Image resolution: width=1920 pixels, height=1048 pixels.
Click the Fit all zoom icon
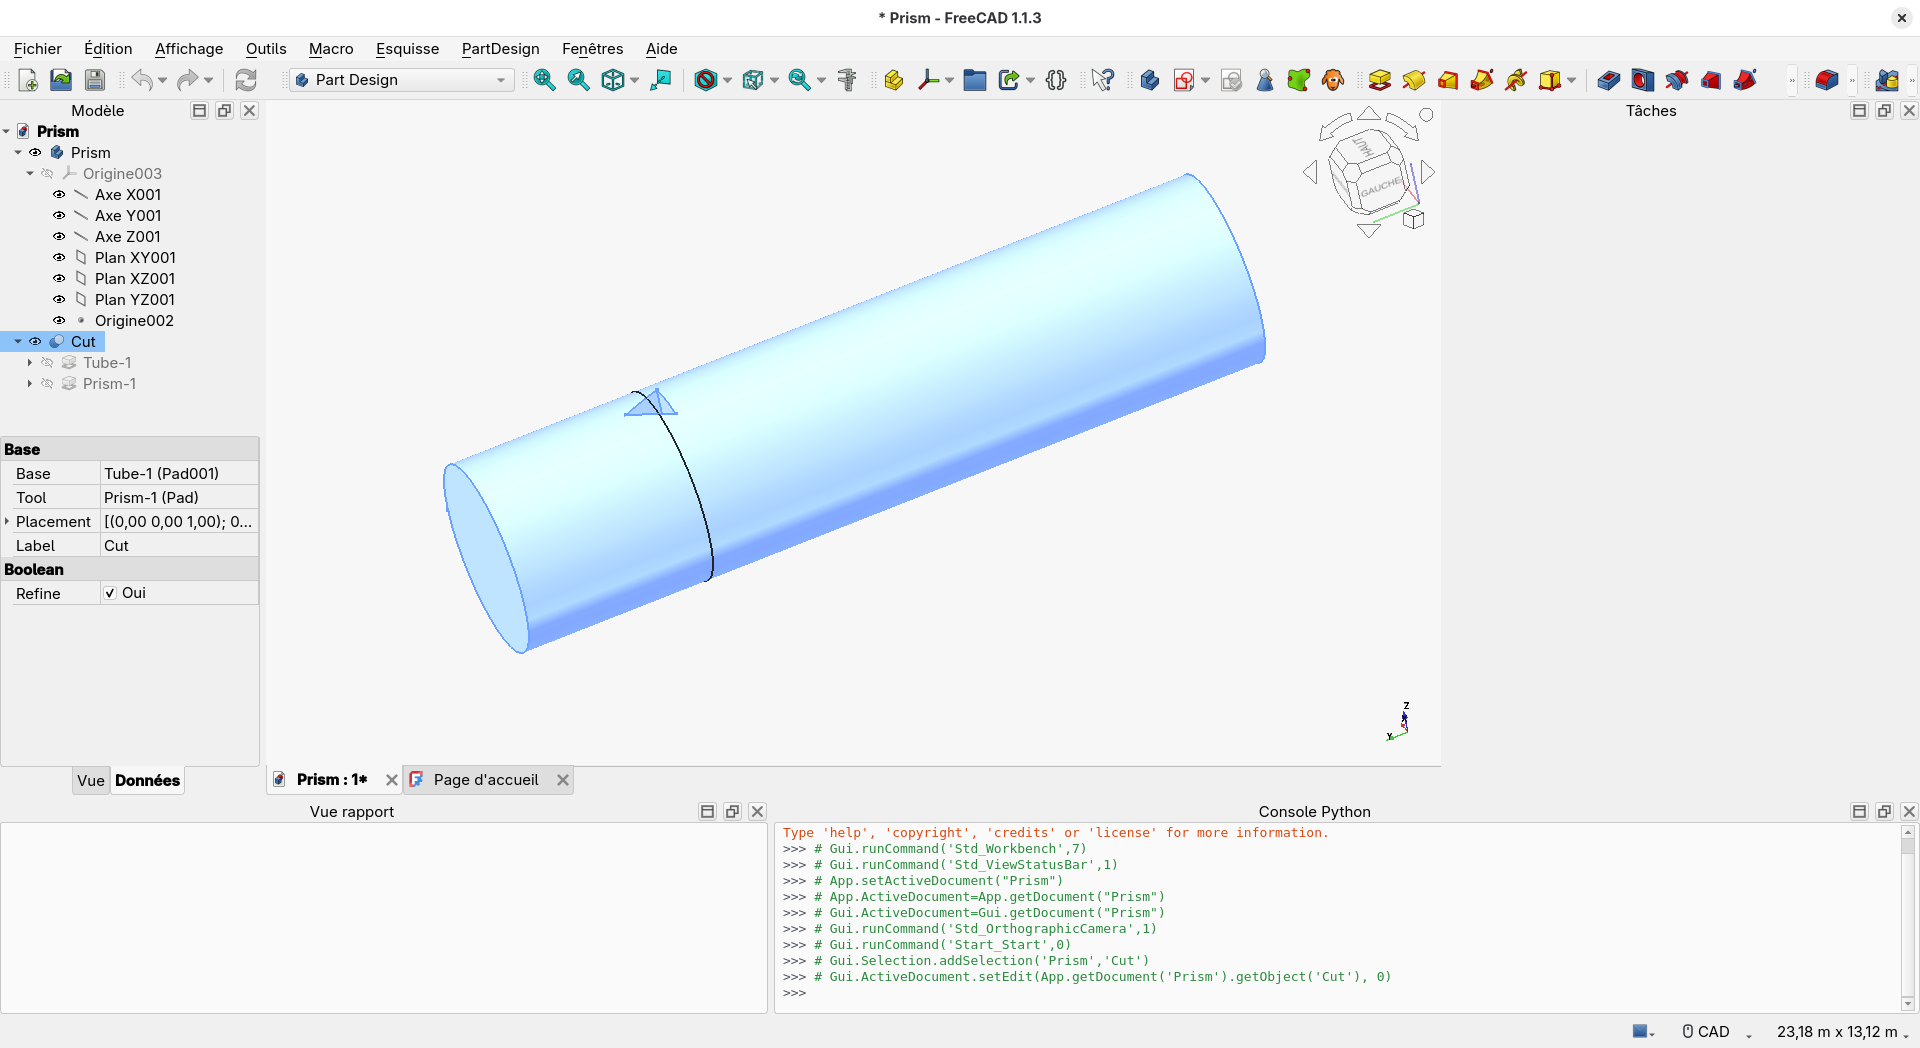[x=545, y=80]
